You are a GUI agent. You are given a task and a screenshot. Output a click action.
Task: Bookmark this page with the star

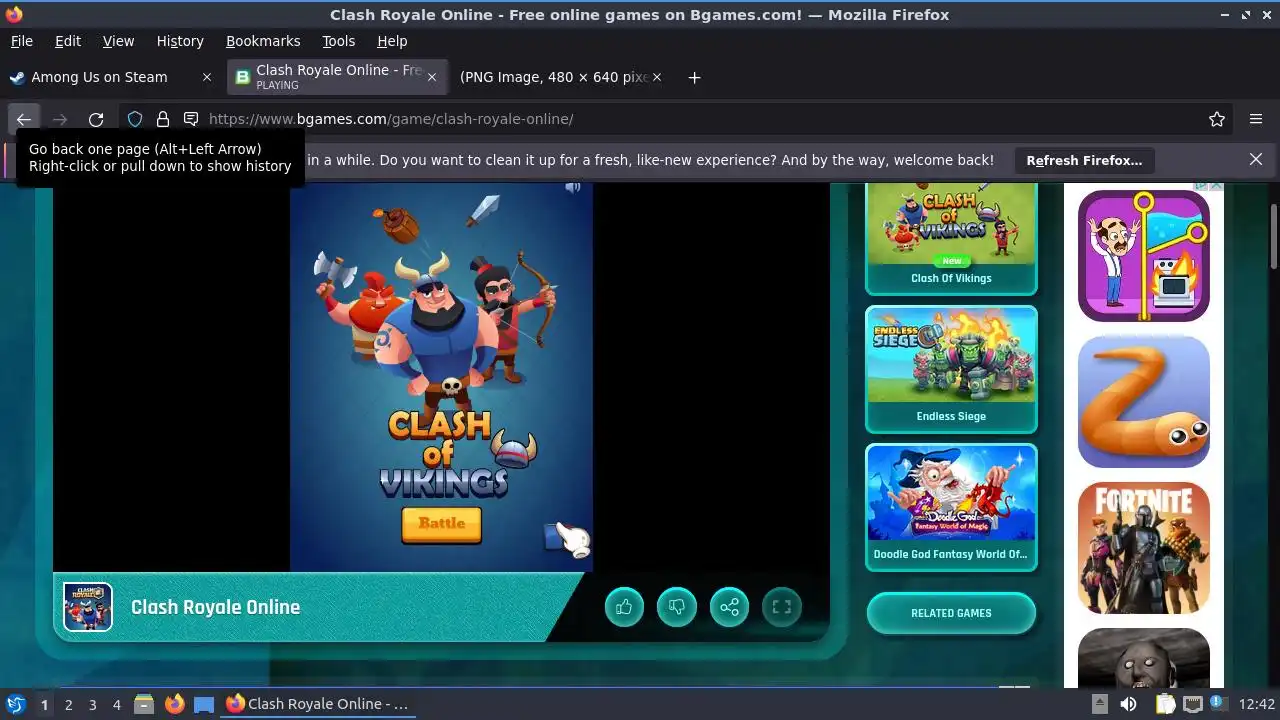tap(1217, 119)
